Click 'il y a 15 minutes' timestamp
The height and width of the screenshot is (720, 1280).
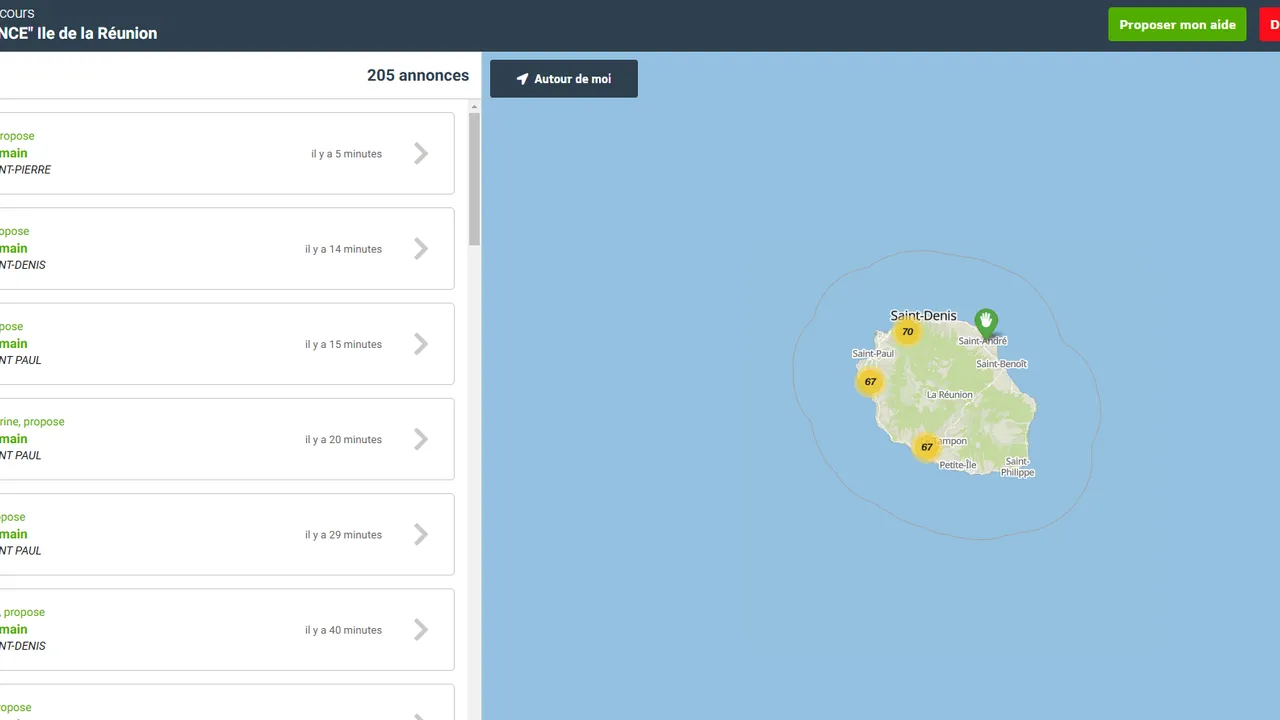pyautogui.click(x=343, y=344)
